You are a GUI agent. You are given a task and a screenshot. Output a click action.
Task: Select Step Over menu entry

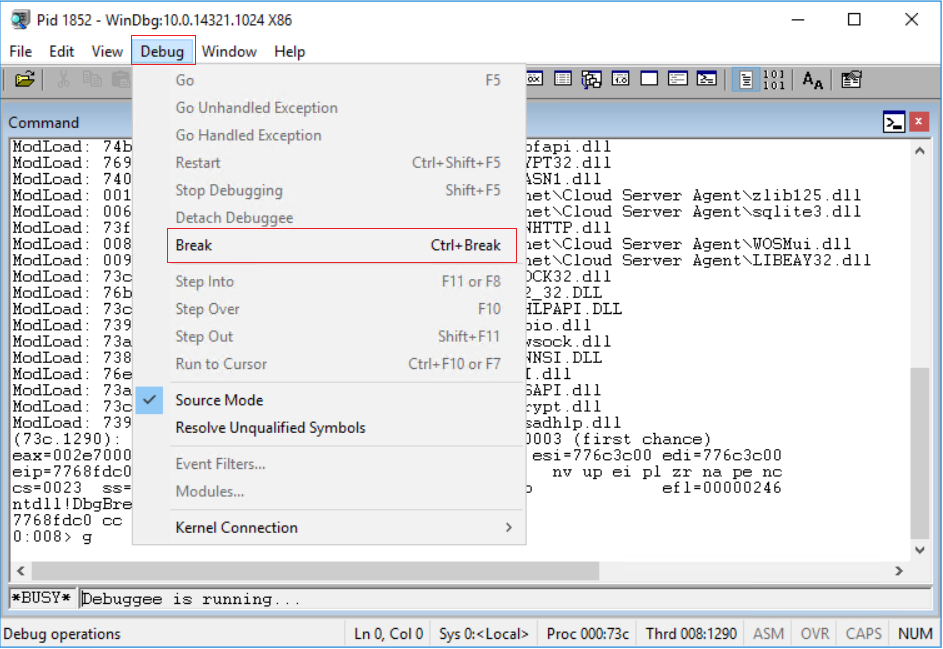tap(329, 309)
